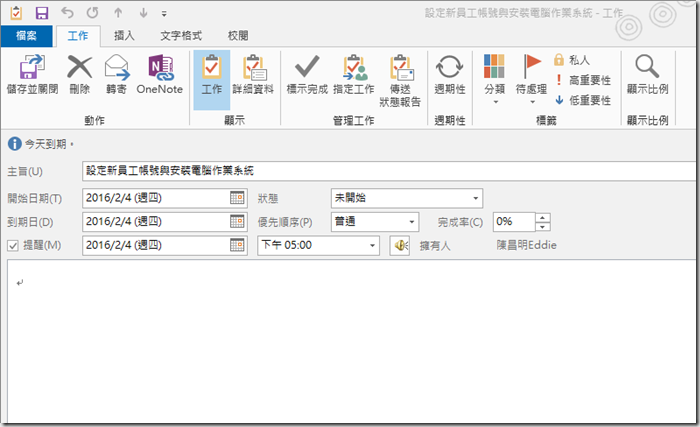Mark the task complete with 標示完成
Viewport: 700px width, 427px height.
(x=308, y=75)
